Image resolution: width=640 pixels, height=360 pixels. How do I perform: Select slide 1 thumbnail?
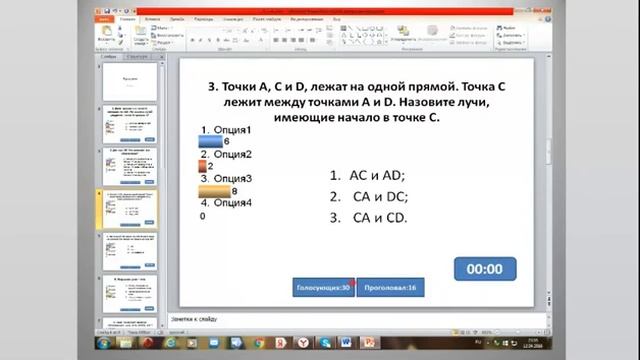130,82
